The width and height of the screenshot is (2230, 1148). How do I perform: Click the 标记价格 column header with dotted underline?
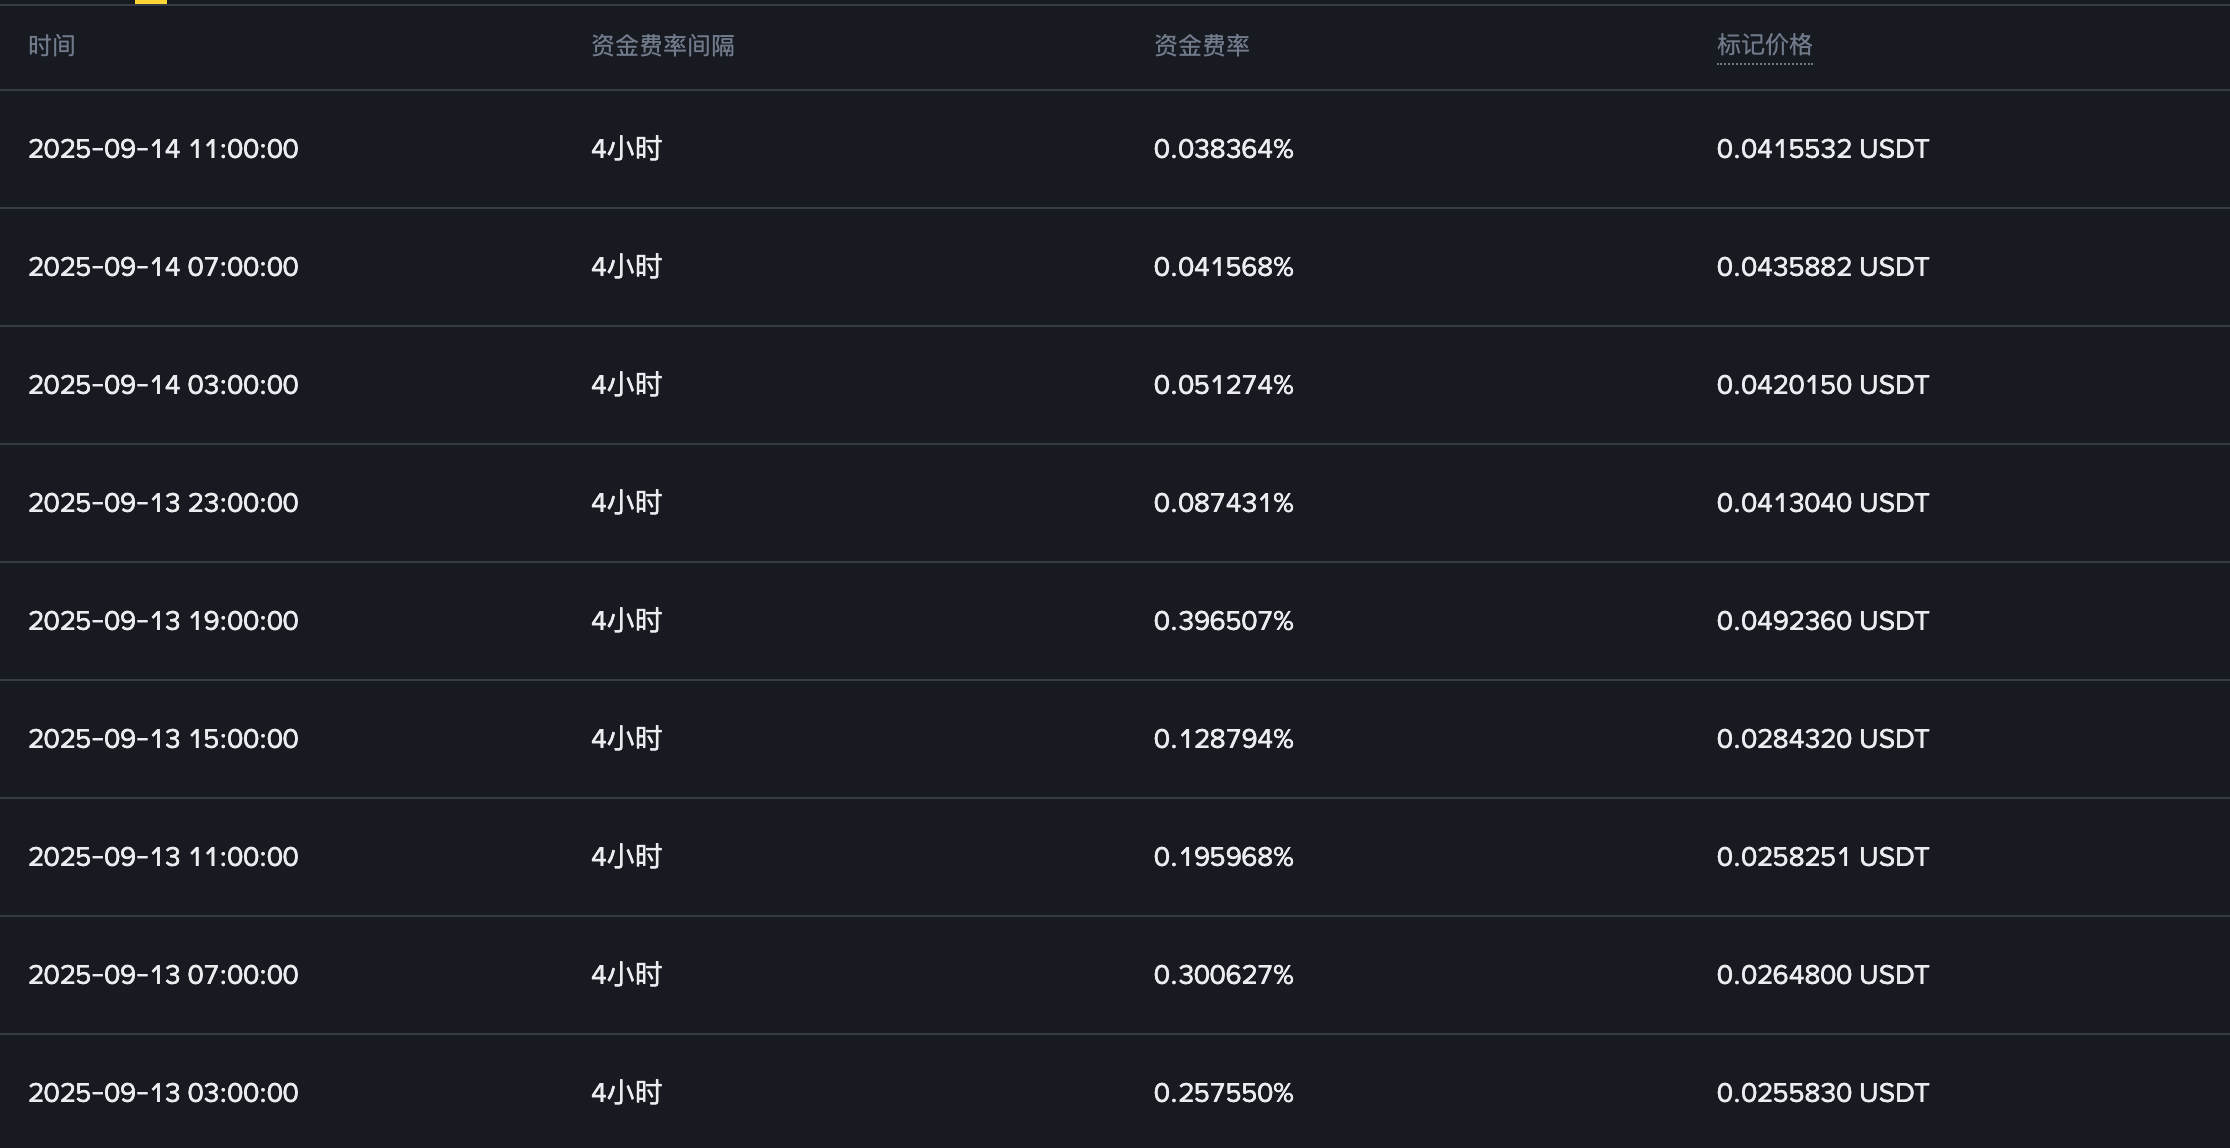tap(1764, 45)
